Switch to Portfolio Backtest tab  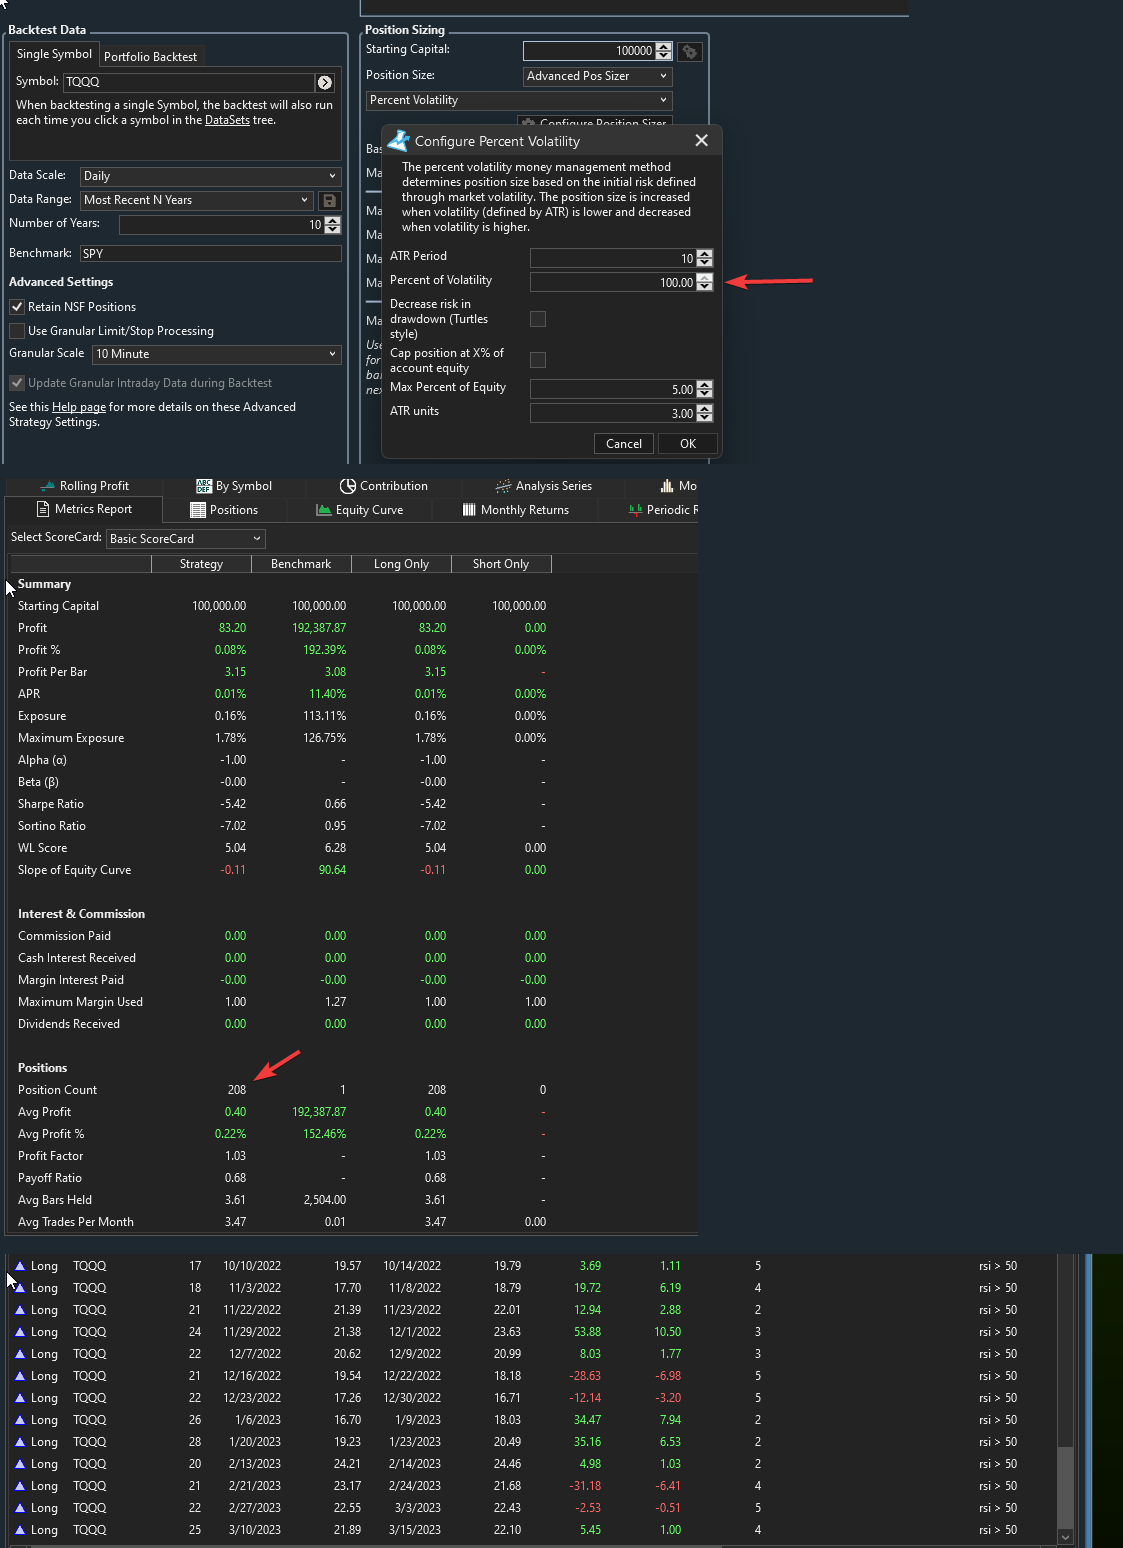tap(150, 57)
